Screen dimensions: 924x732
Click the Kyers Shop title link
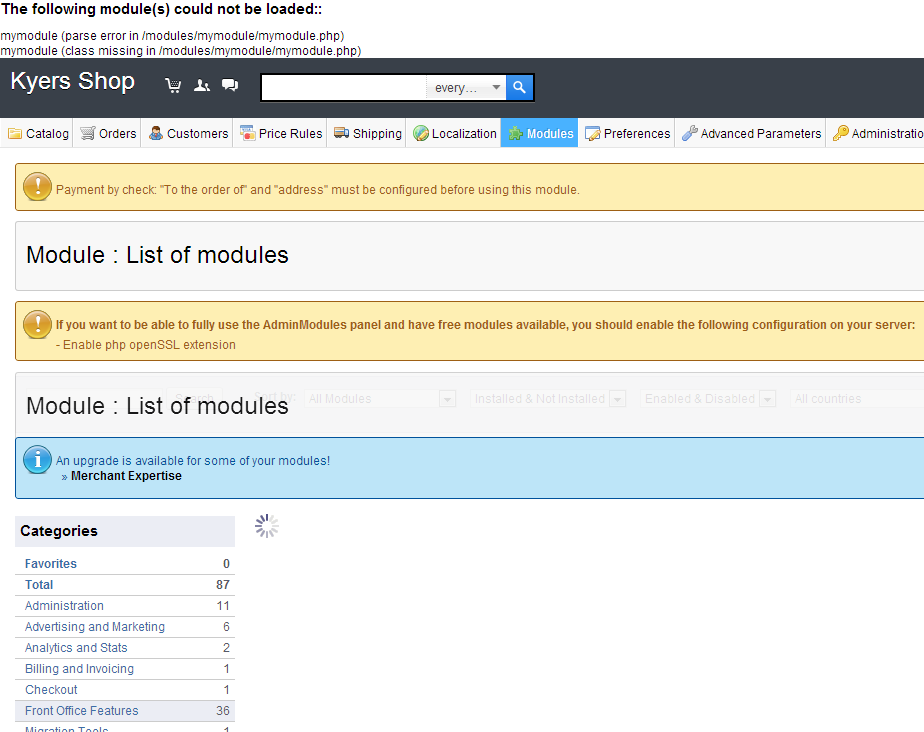click(72, 81)
